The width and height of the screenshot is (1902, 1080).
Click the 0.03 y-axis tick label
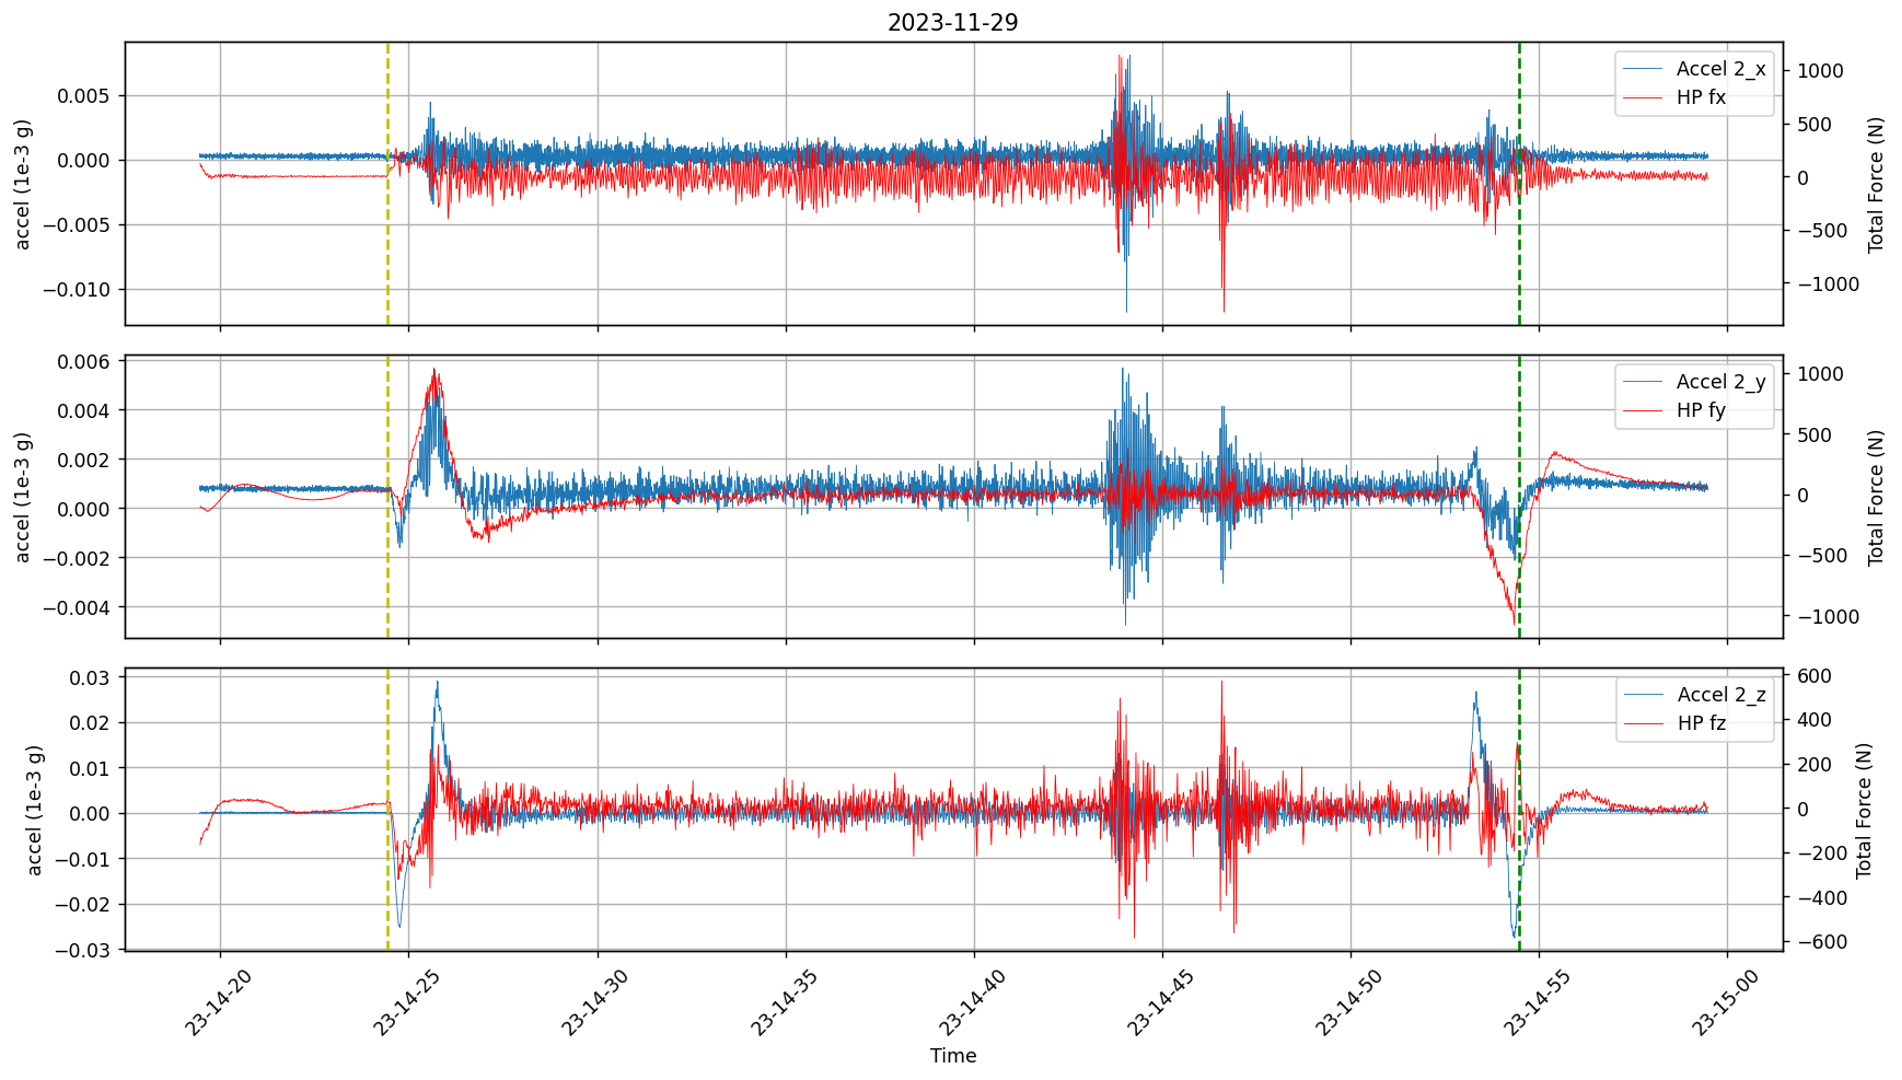point(89,677)
